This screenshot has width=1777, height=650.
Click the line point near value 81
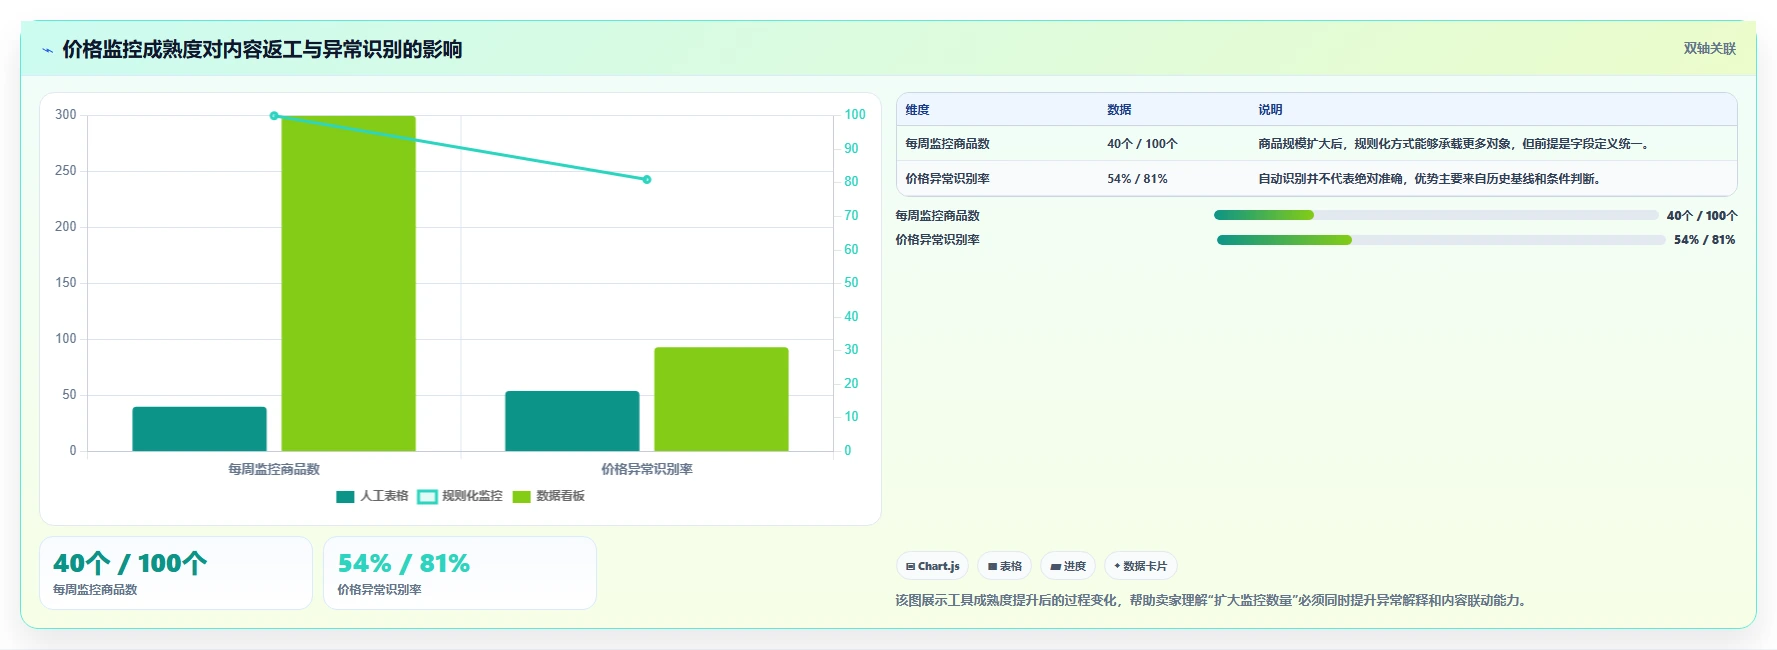[647, 180]
